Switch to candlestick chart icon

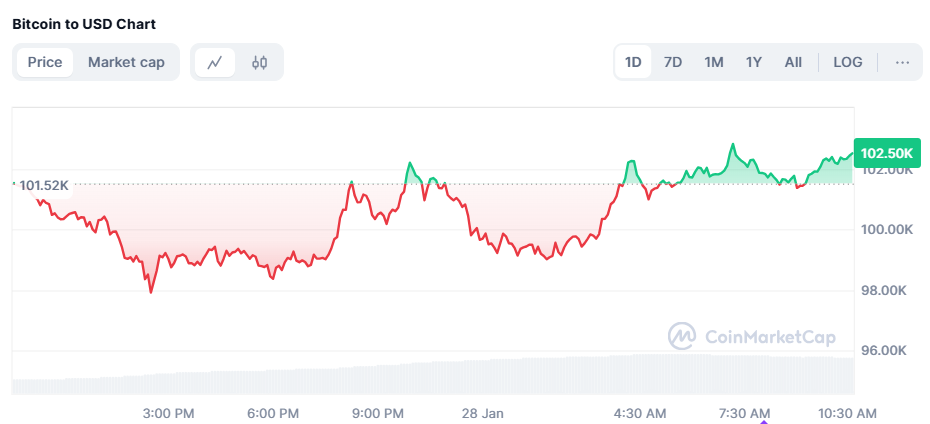[260, 62]
